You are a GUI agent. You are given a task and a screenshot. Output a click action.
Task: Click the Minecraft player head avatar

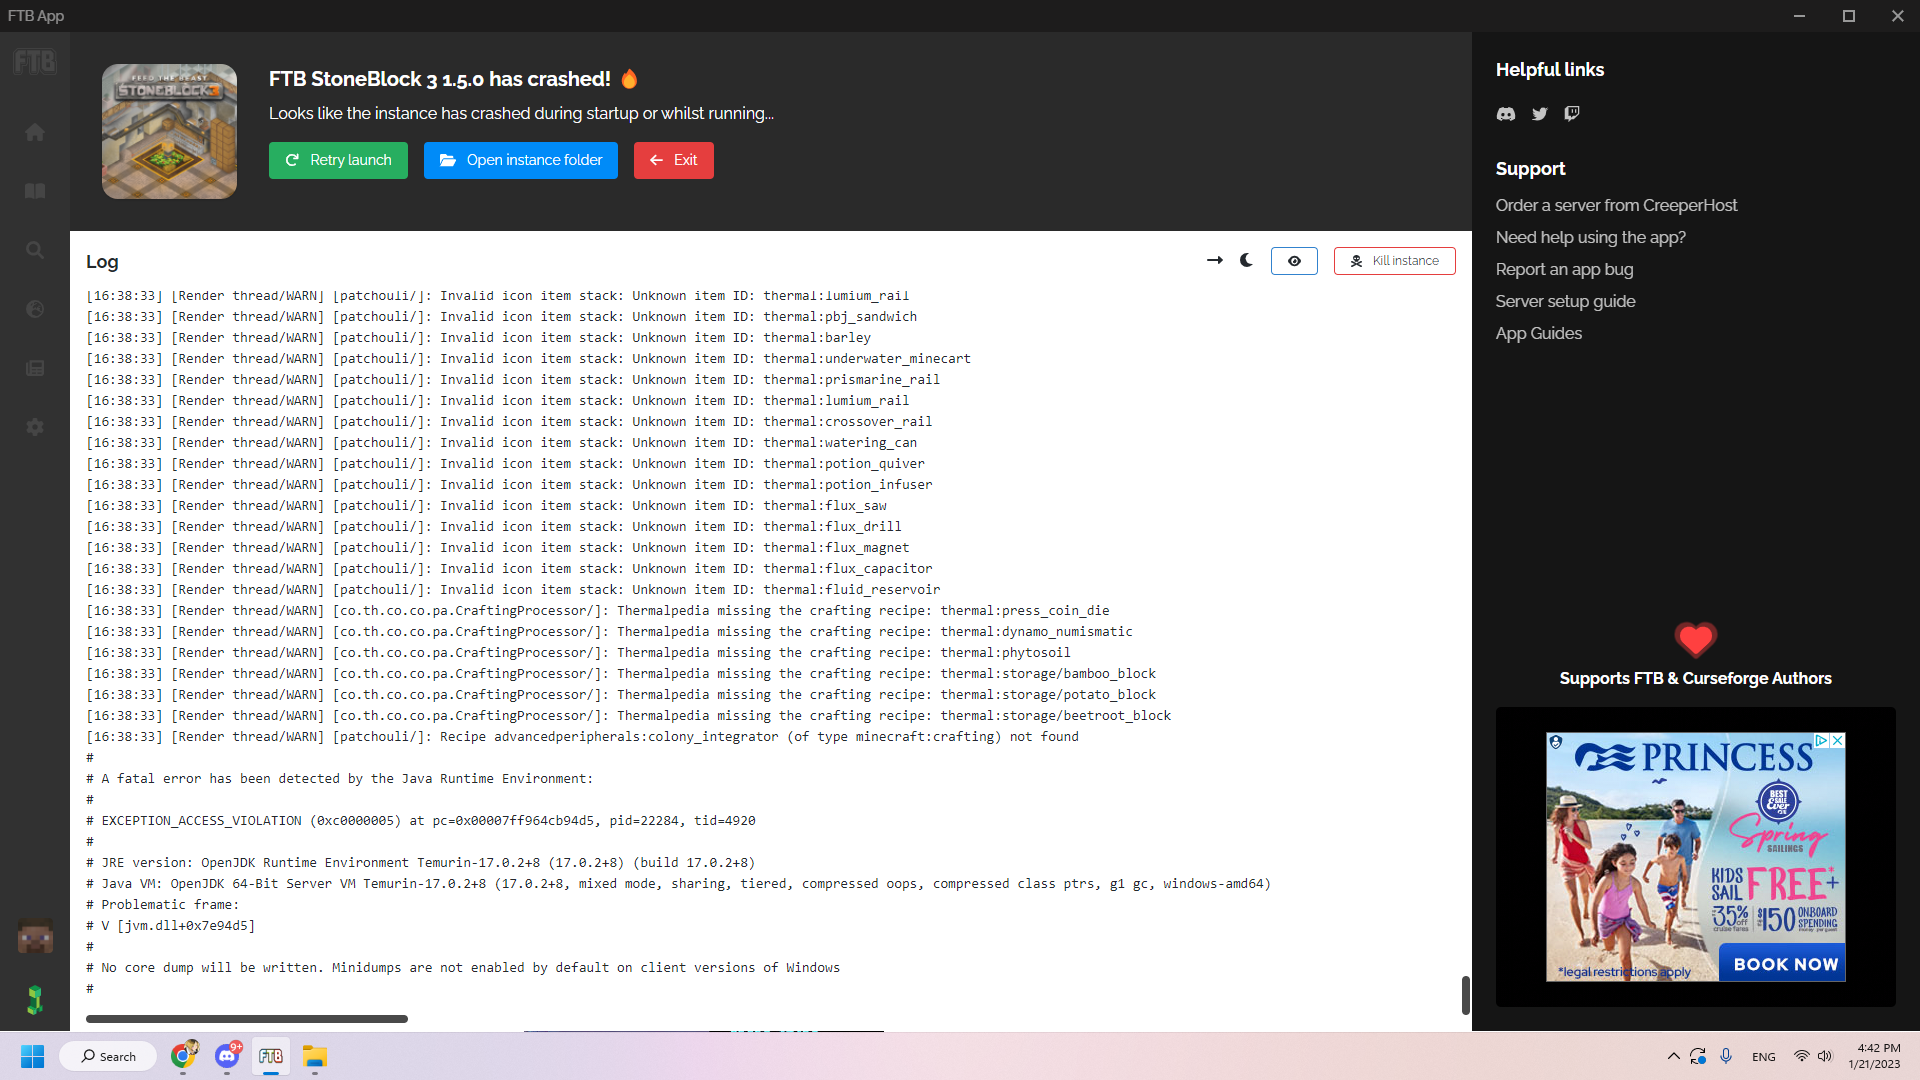(35, 937)
